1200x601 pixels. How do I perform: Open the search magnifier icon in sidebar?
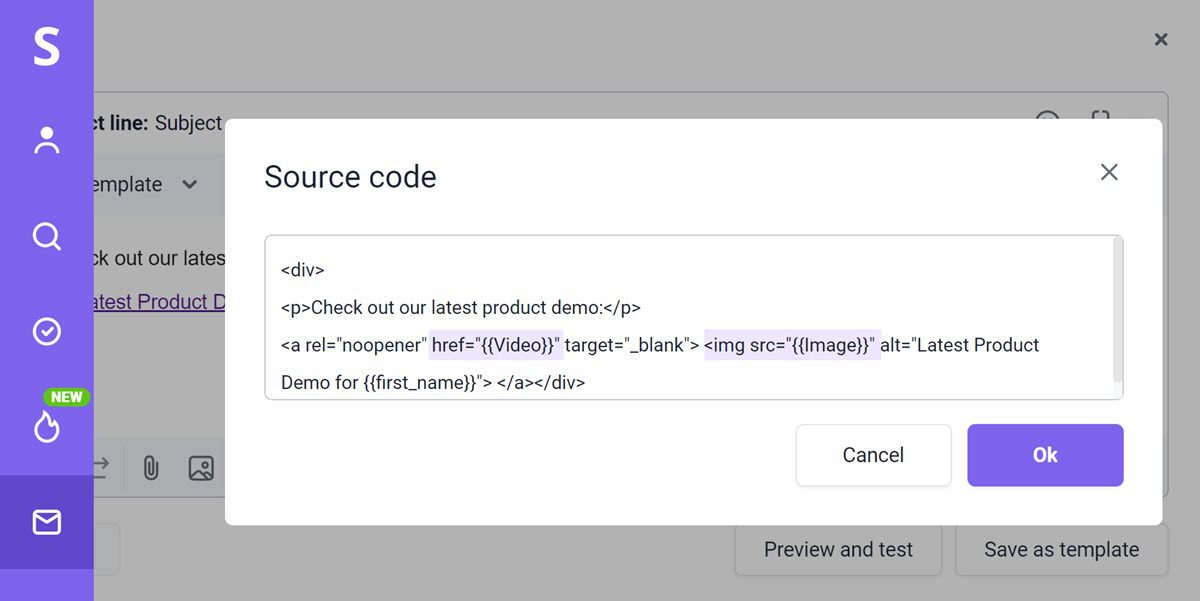tap(46, 237)
